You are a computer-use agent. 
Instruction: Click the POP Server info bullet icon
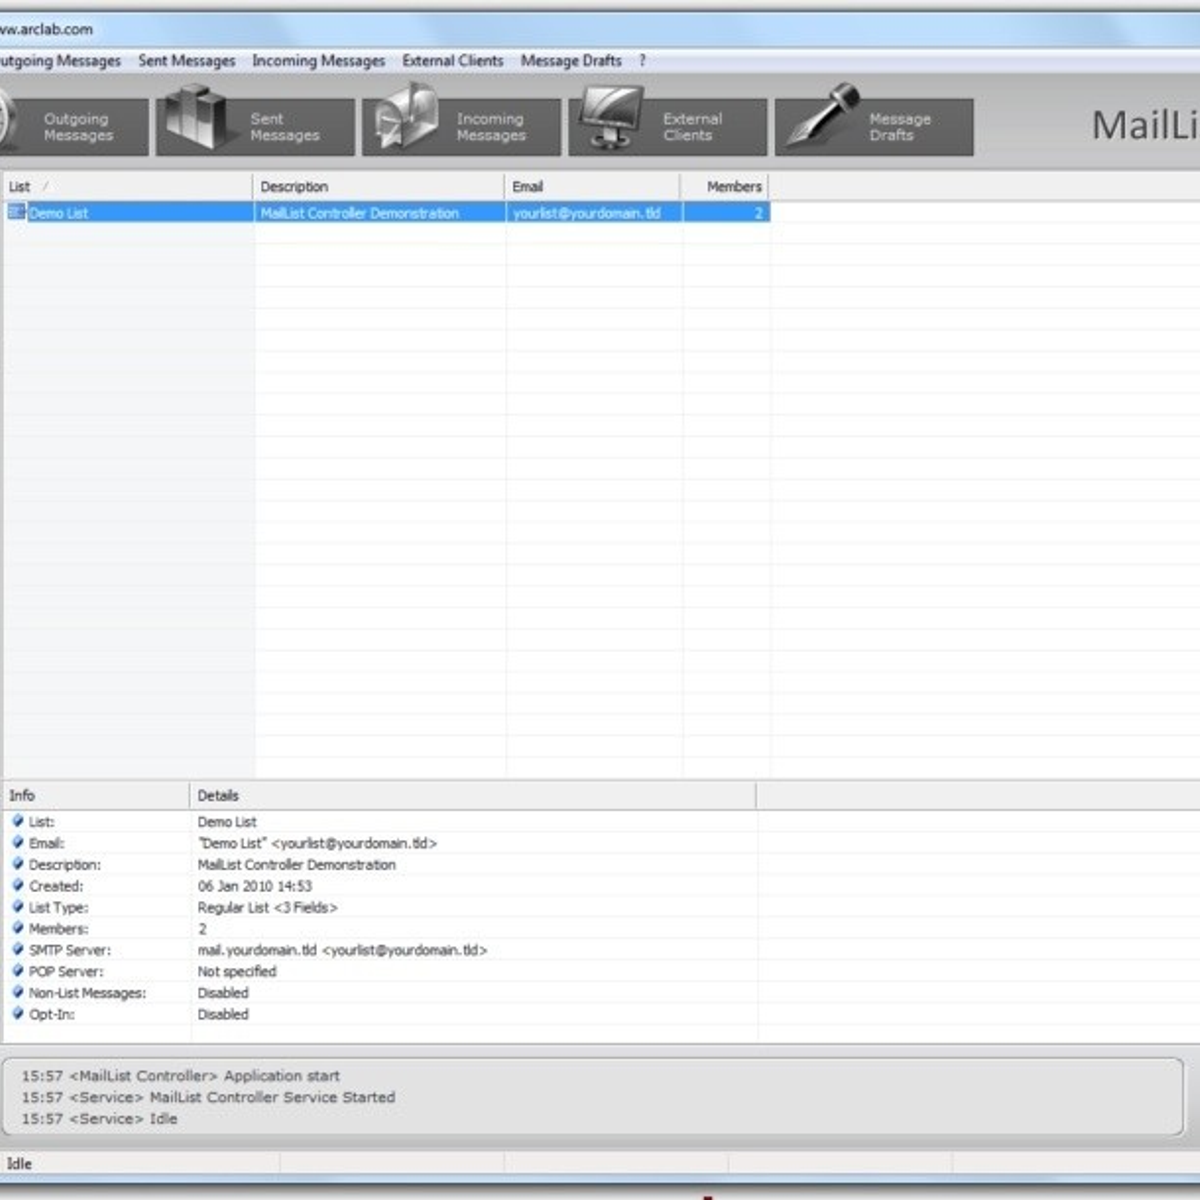click(x=17, y=970)
